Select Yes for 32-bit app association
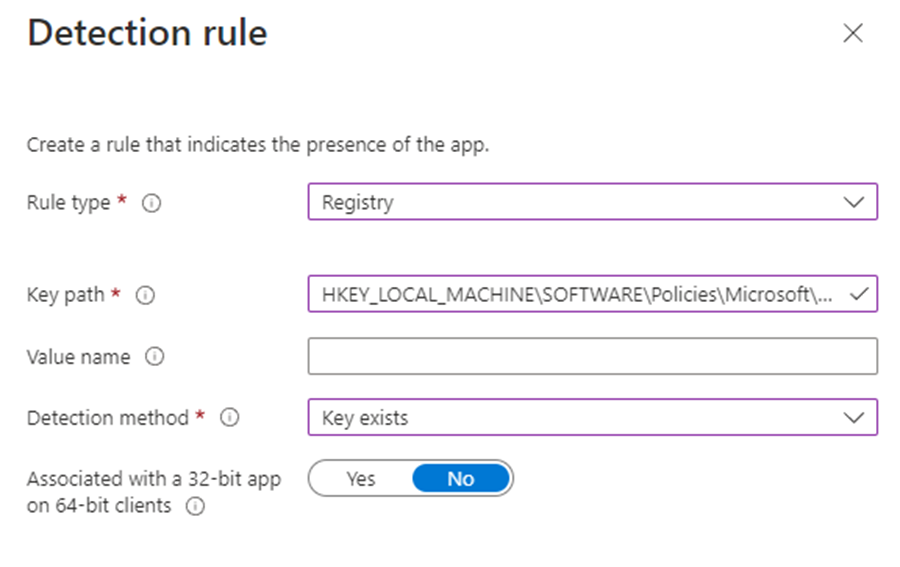The height and width of the screenshot is (567, 900). point(361,479)
